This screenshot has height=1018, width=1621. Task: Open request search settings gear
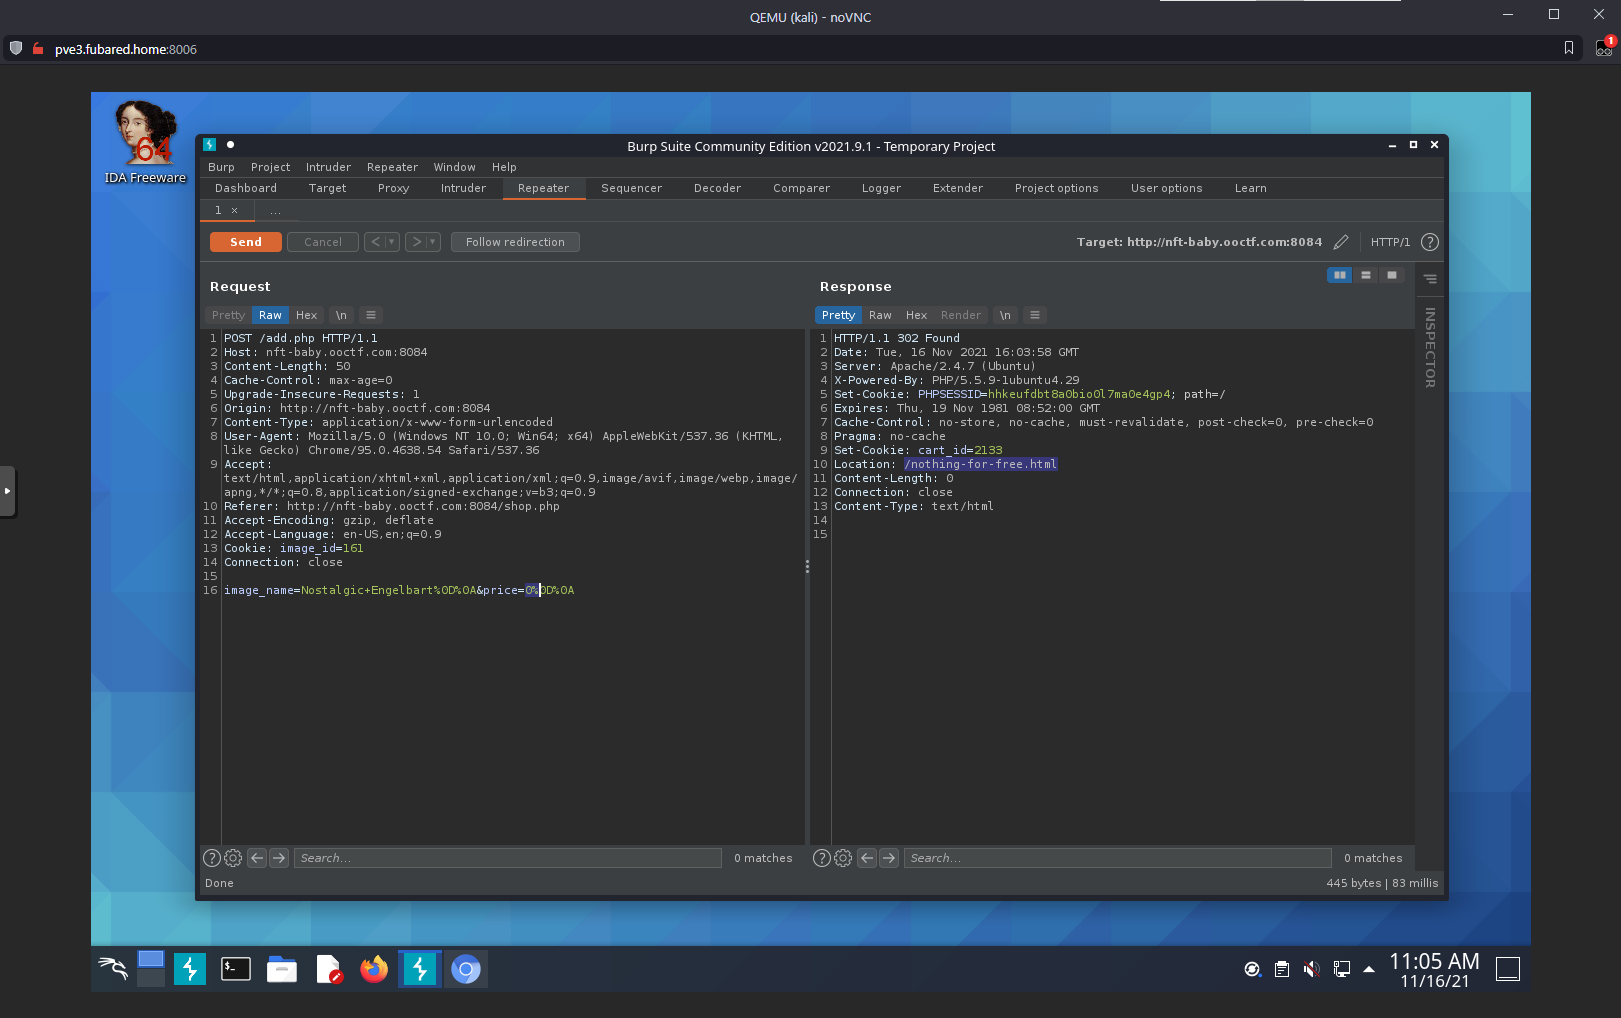pos(233,858)
